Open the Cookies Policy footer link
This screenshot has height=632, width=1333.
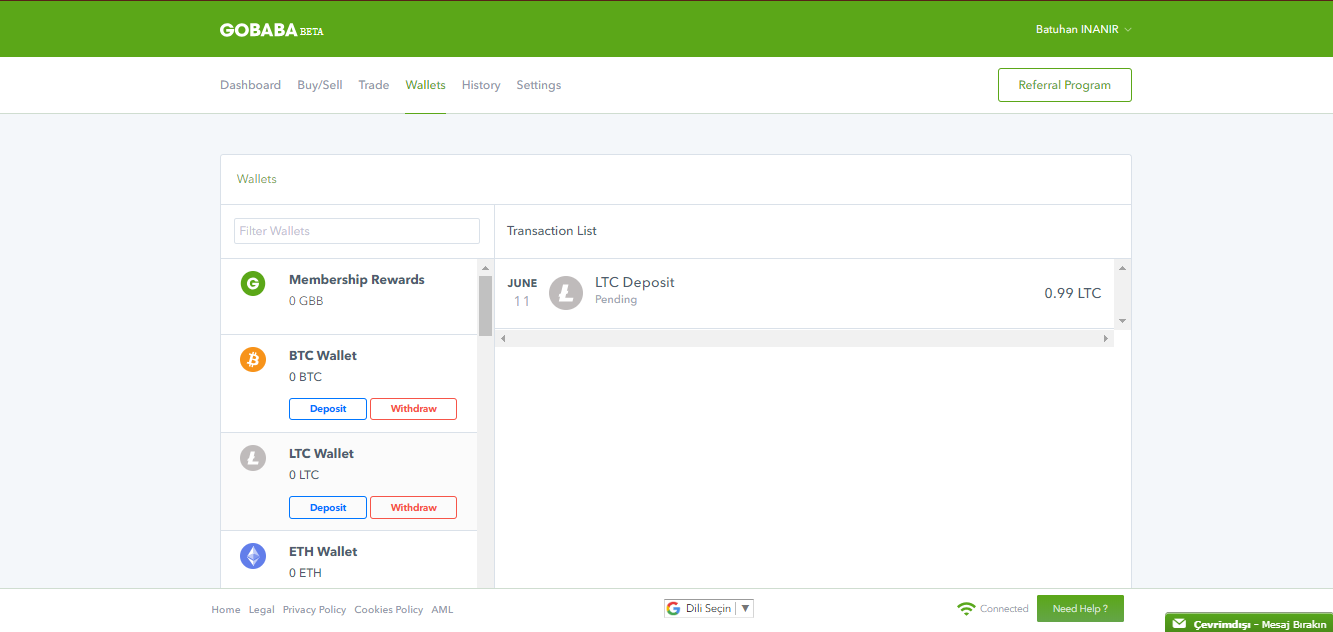389,609
